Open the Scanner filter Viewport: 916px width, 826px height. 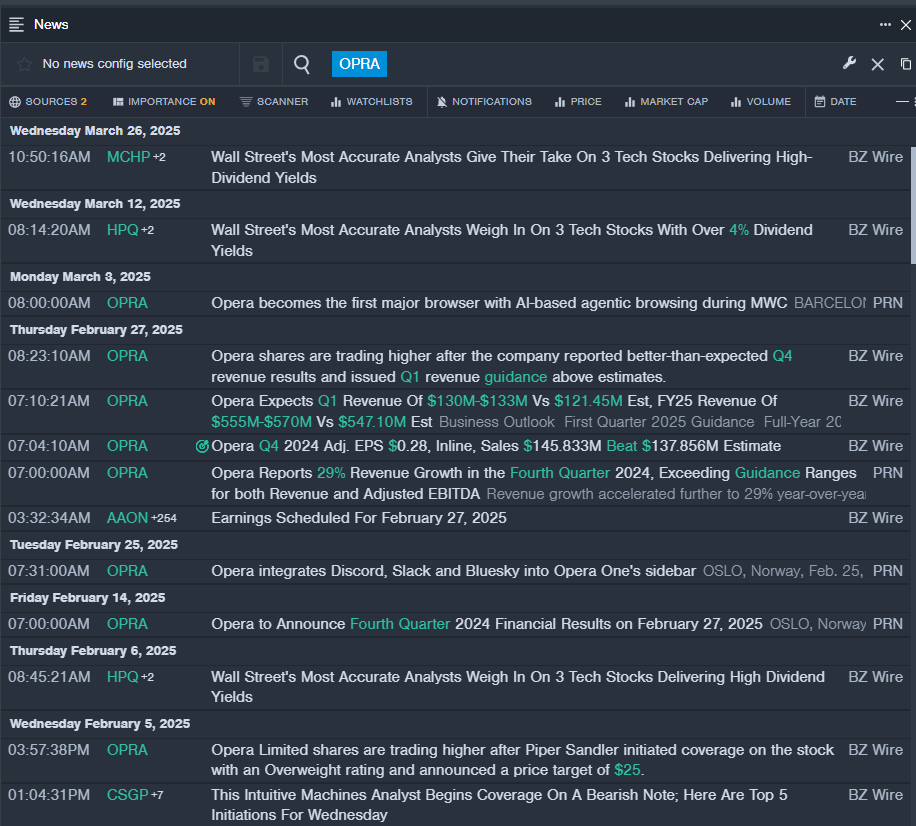(274, 102)
